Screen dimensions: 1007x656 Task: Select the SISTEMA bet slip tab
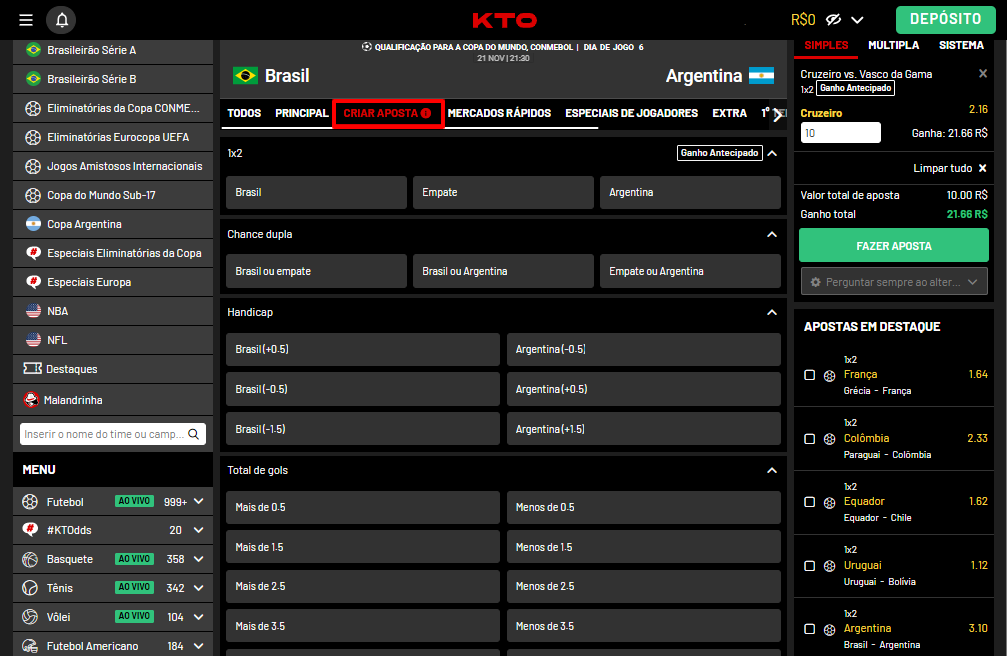point(961,45)
